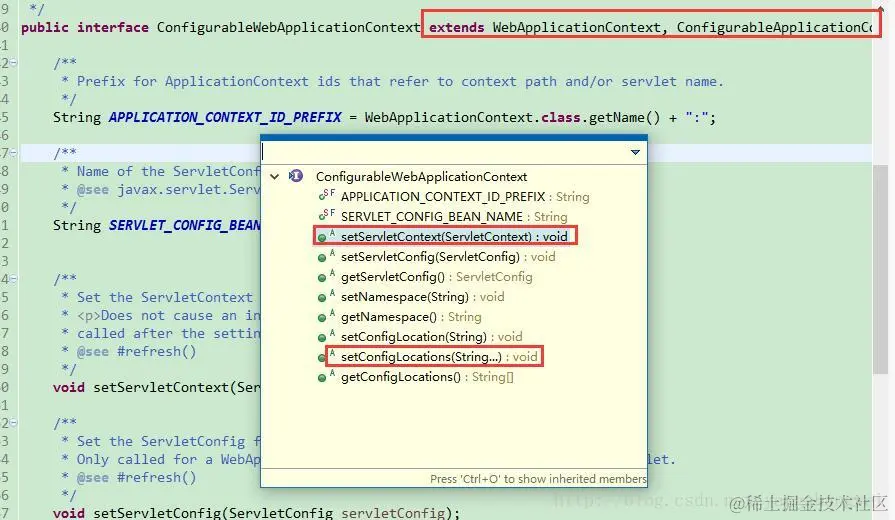Click the 'extends' keyword in the declaration
The image size is (895, 520).
click(456, 27)
